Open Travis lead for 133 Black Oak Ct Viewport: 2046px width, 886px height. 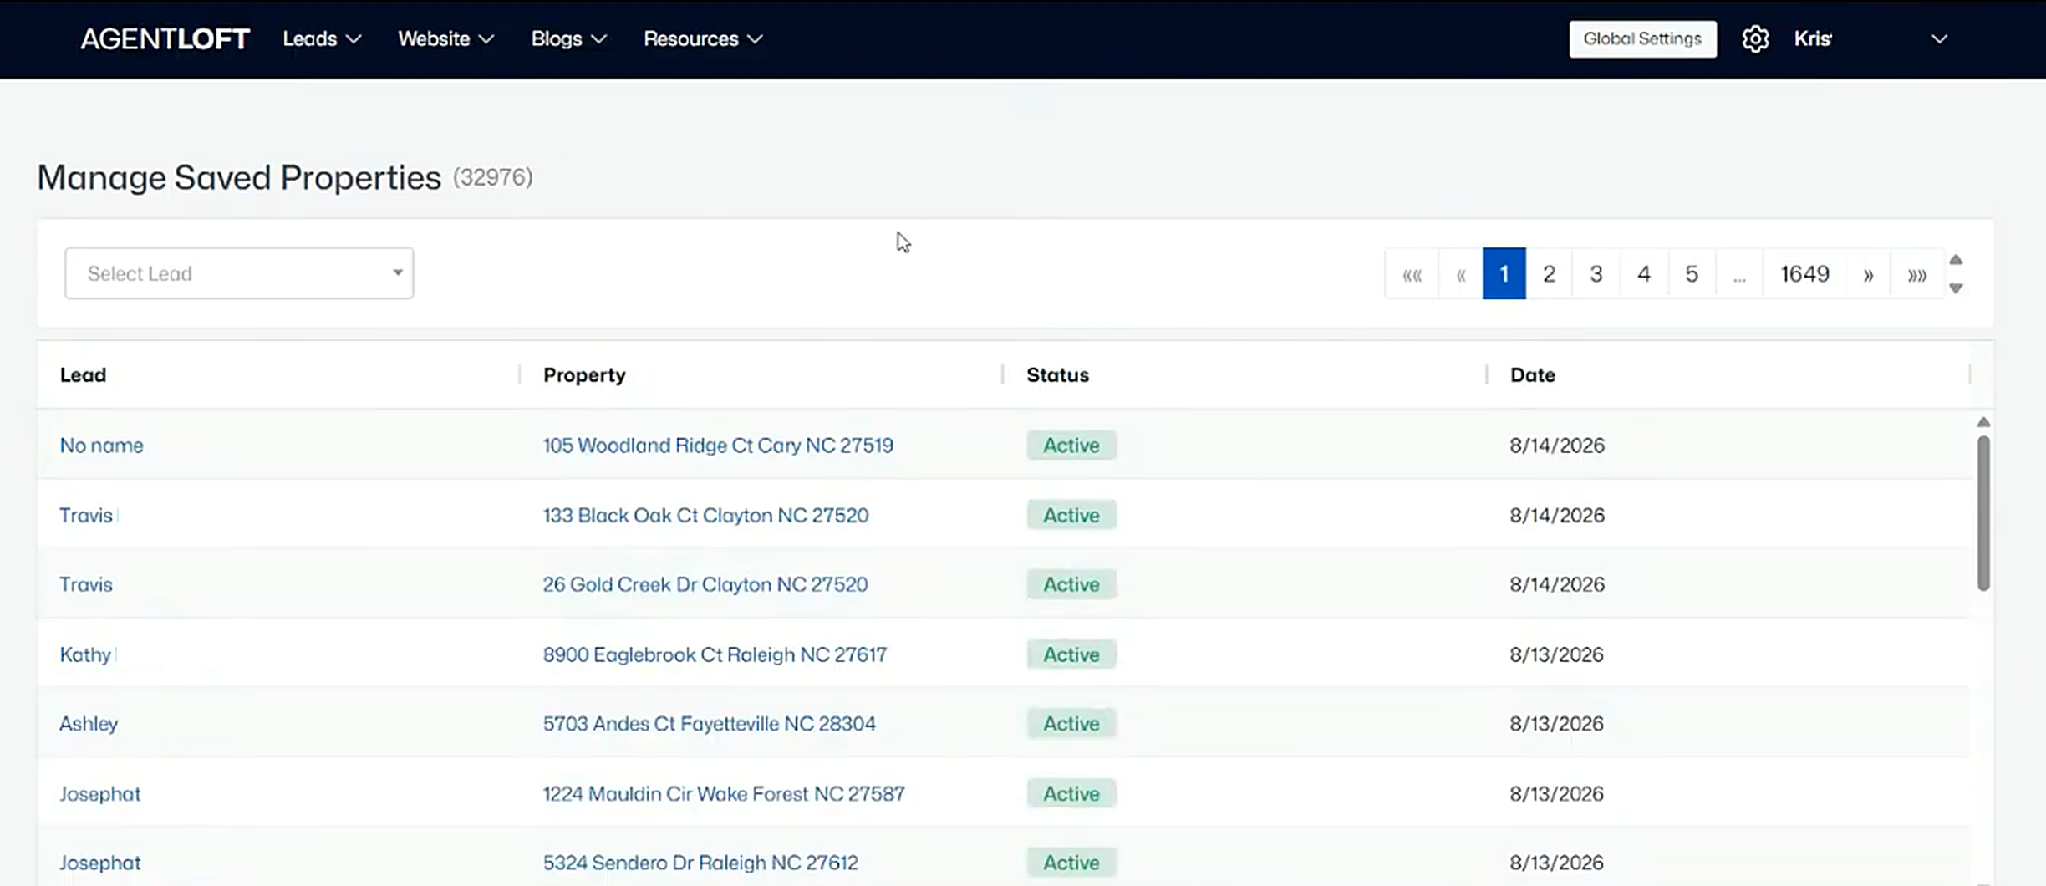(x=86, y=515)
